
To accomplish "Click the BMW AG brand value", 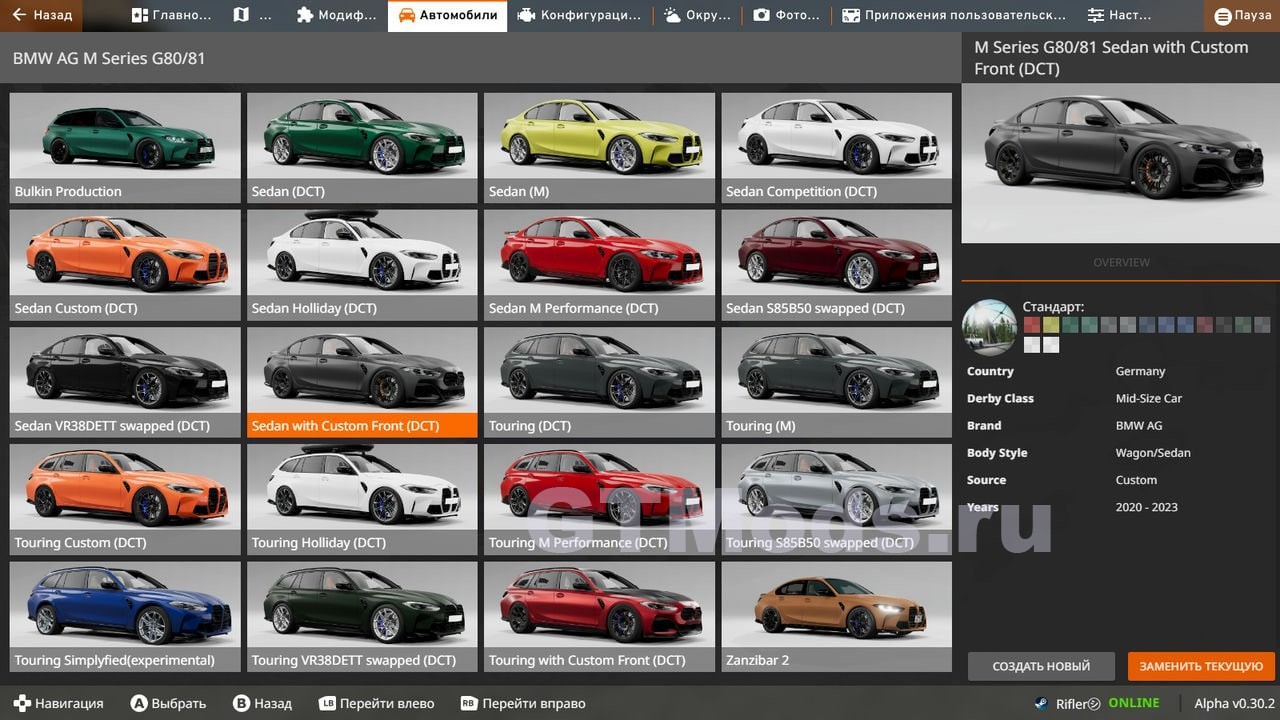I will 1138,425.
